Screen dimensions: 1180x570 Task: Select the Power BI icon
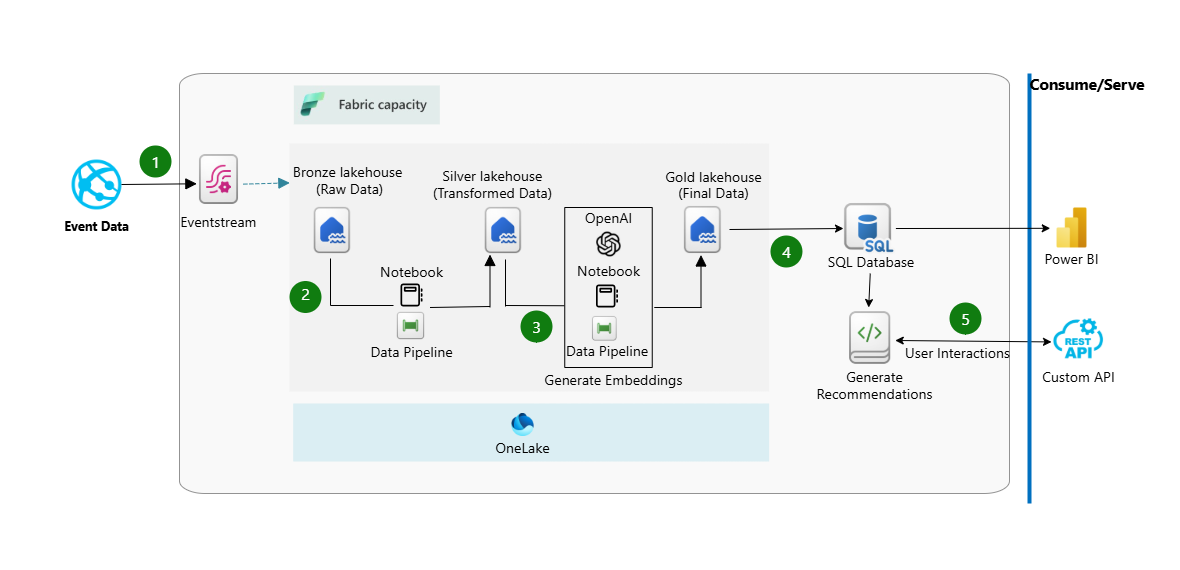[x=1072, y=227]
